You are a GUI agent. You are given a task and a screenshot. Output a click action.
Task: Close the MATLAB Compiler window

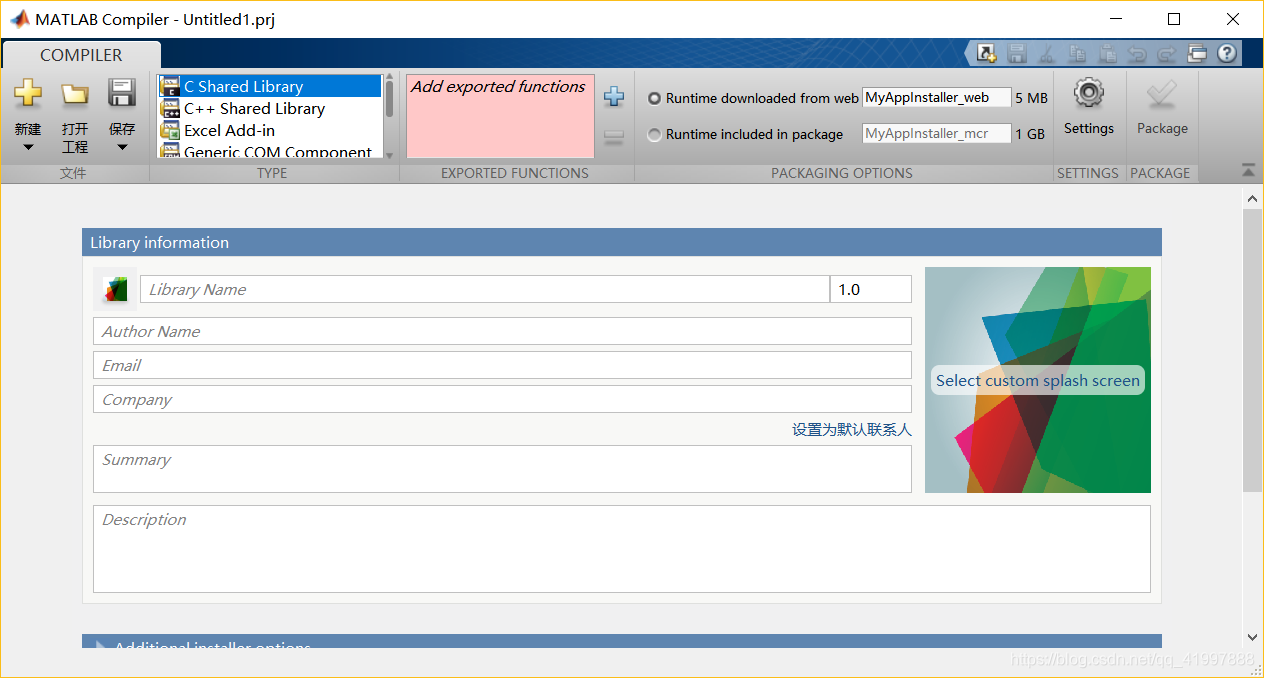[x=1232, y=19]
